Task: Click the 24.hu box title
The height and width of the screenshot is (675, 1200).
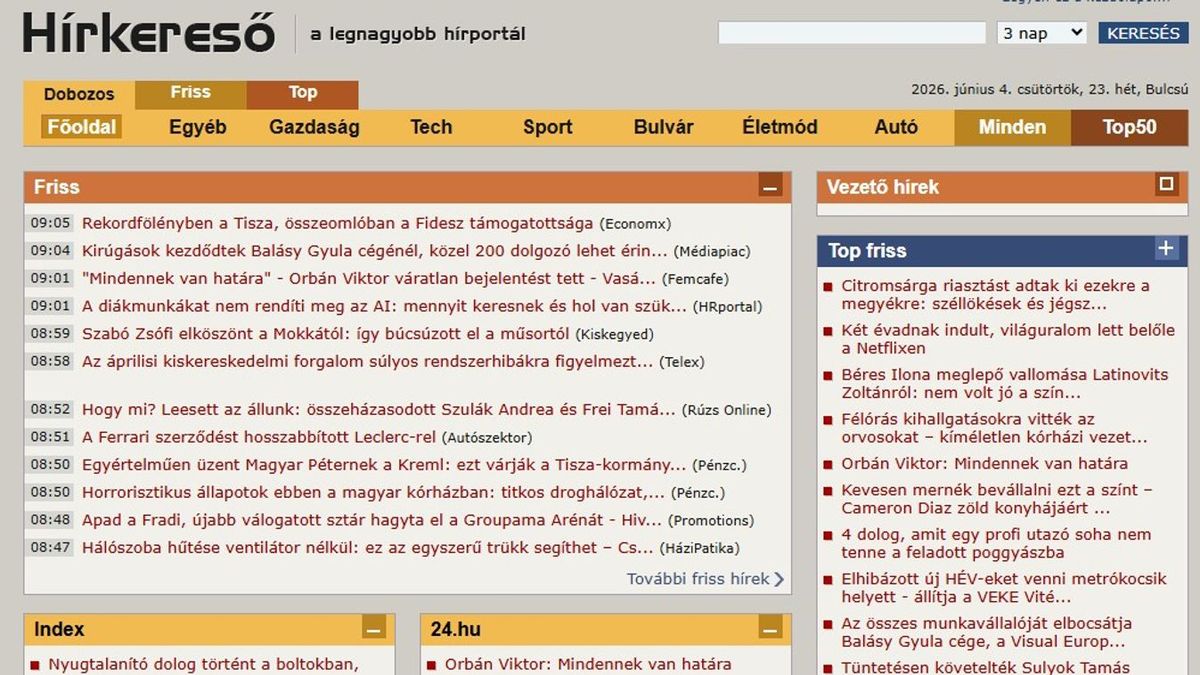Action: tap(456, 629)
